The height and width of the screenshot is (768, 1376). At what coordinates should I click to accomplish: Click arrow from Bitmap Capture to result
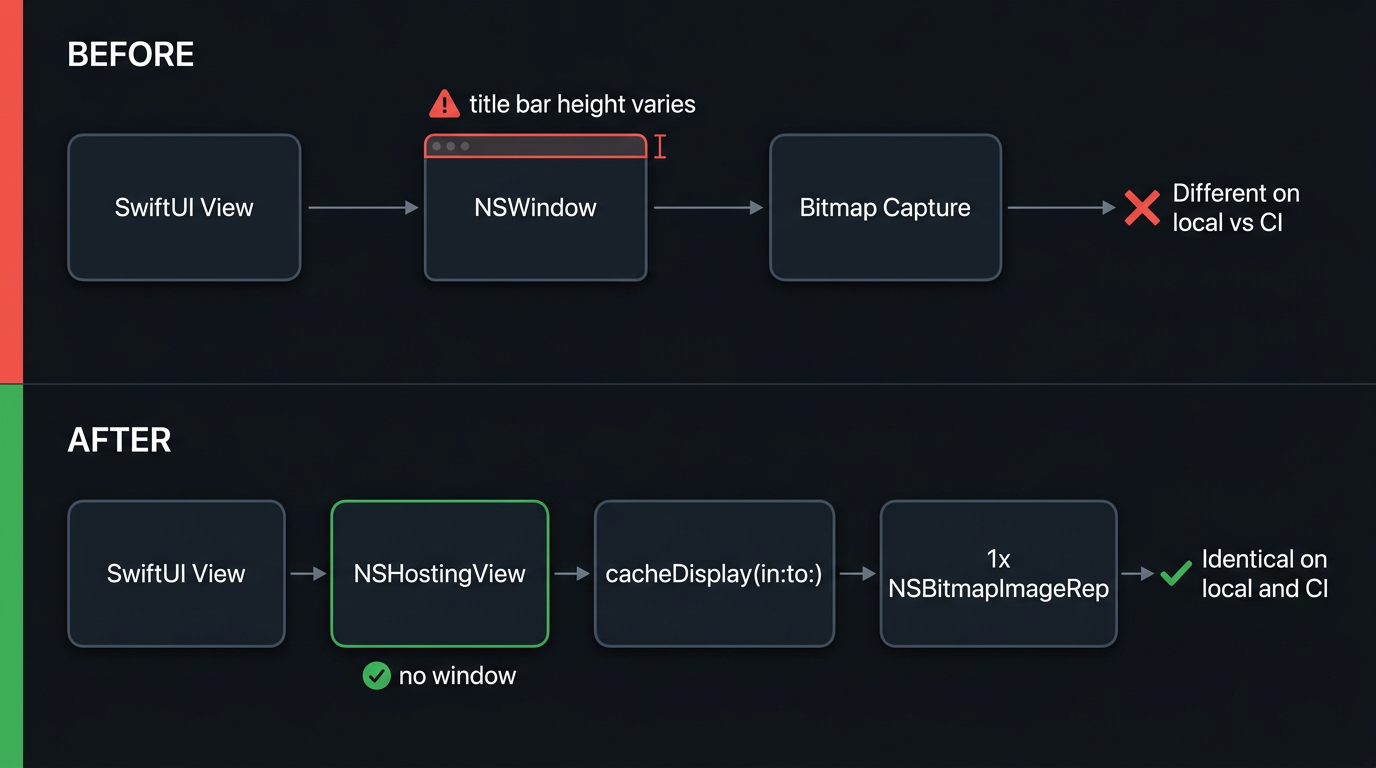[1061, 208]
